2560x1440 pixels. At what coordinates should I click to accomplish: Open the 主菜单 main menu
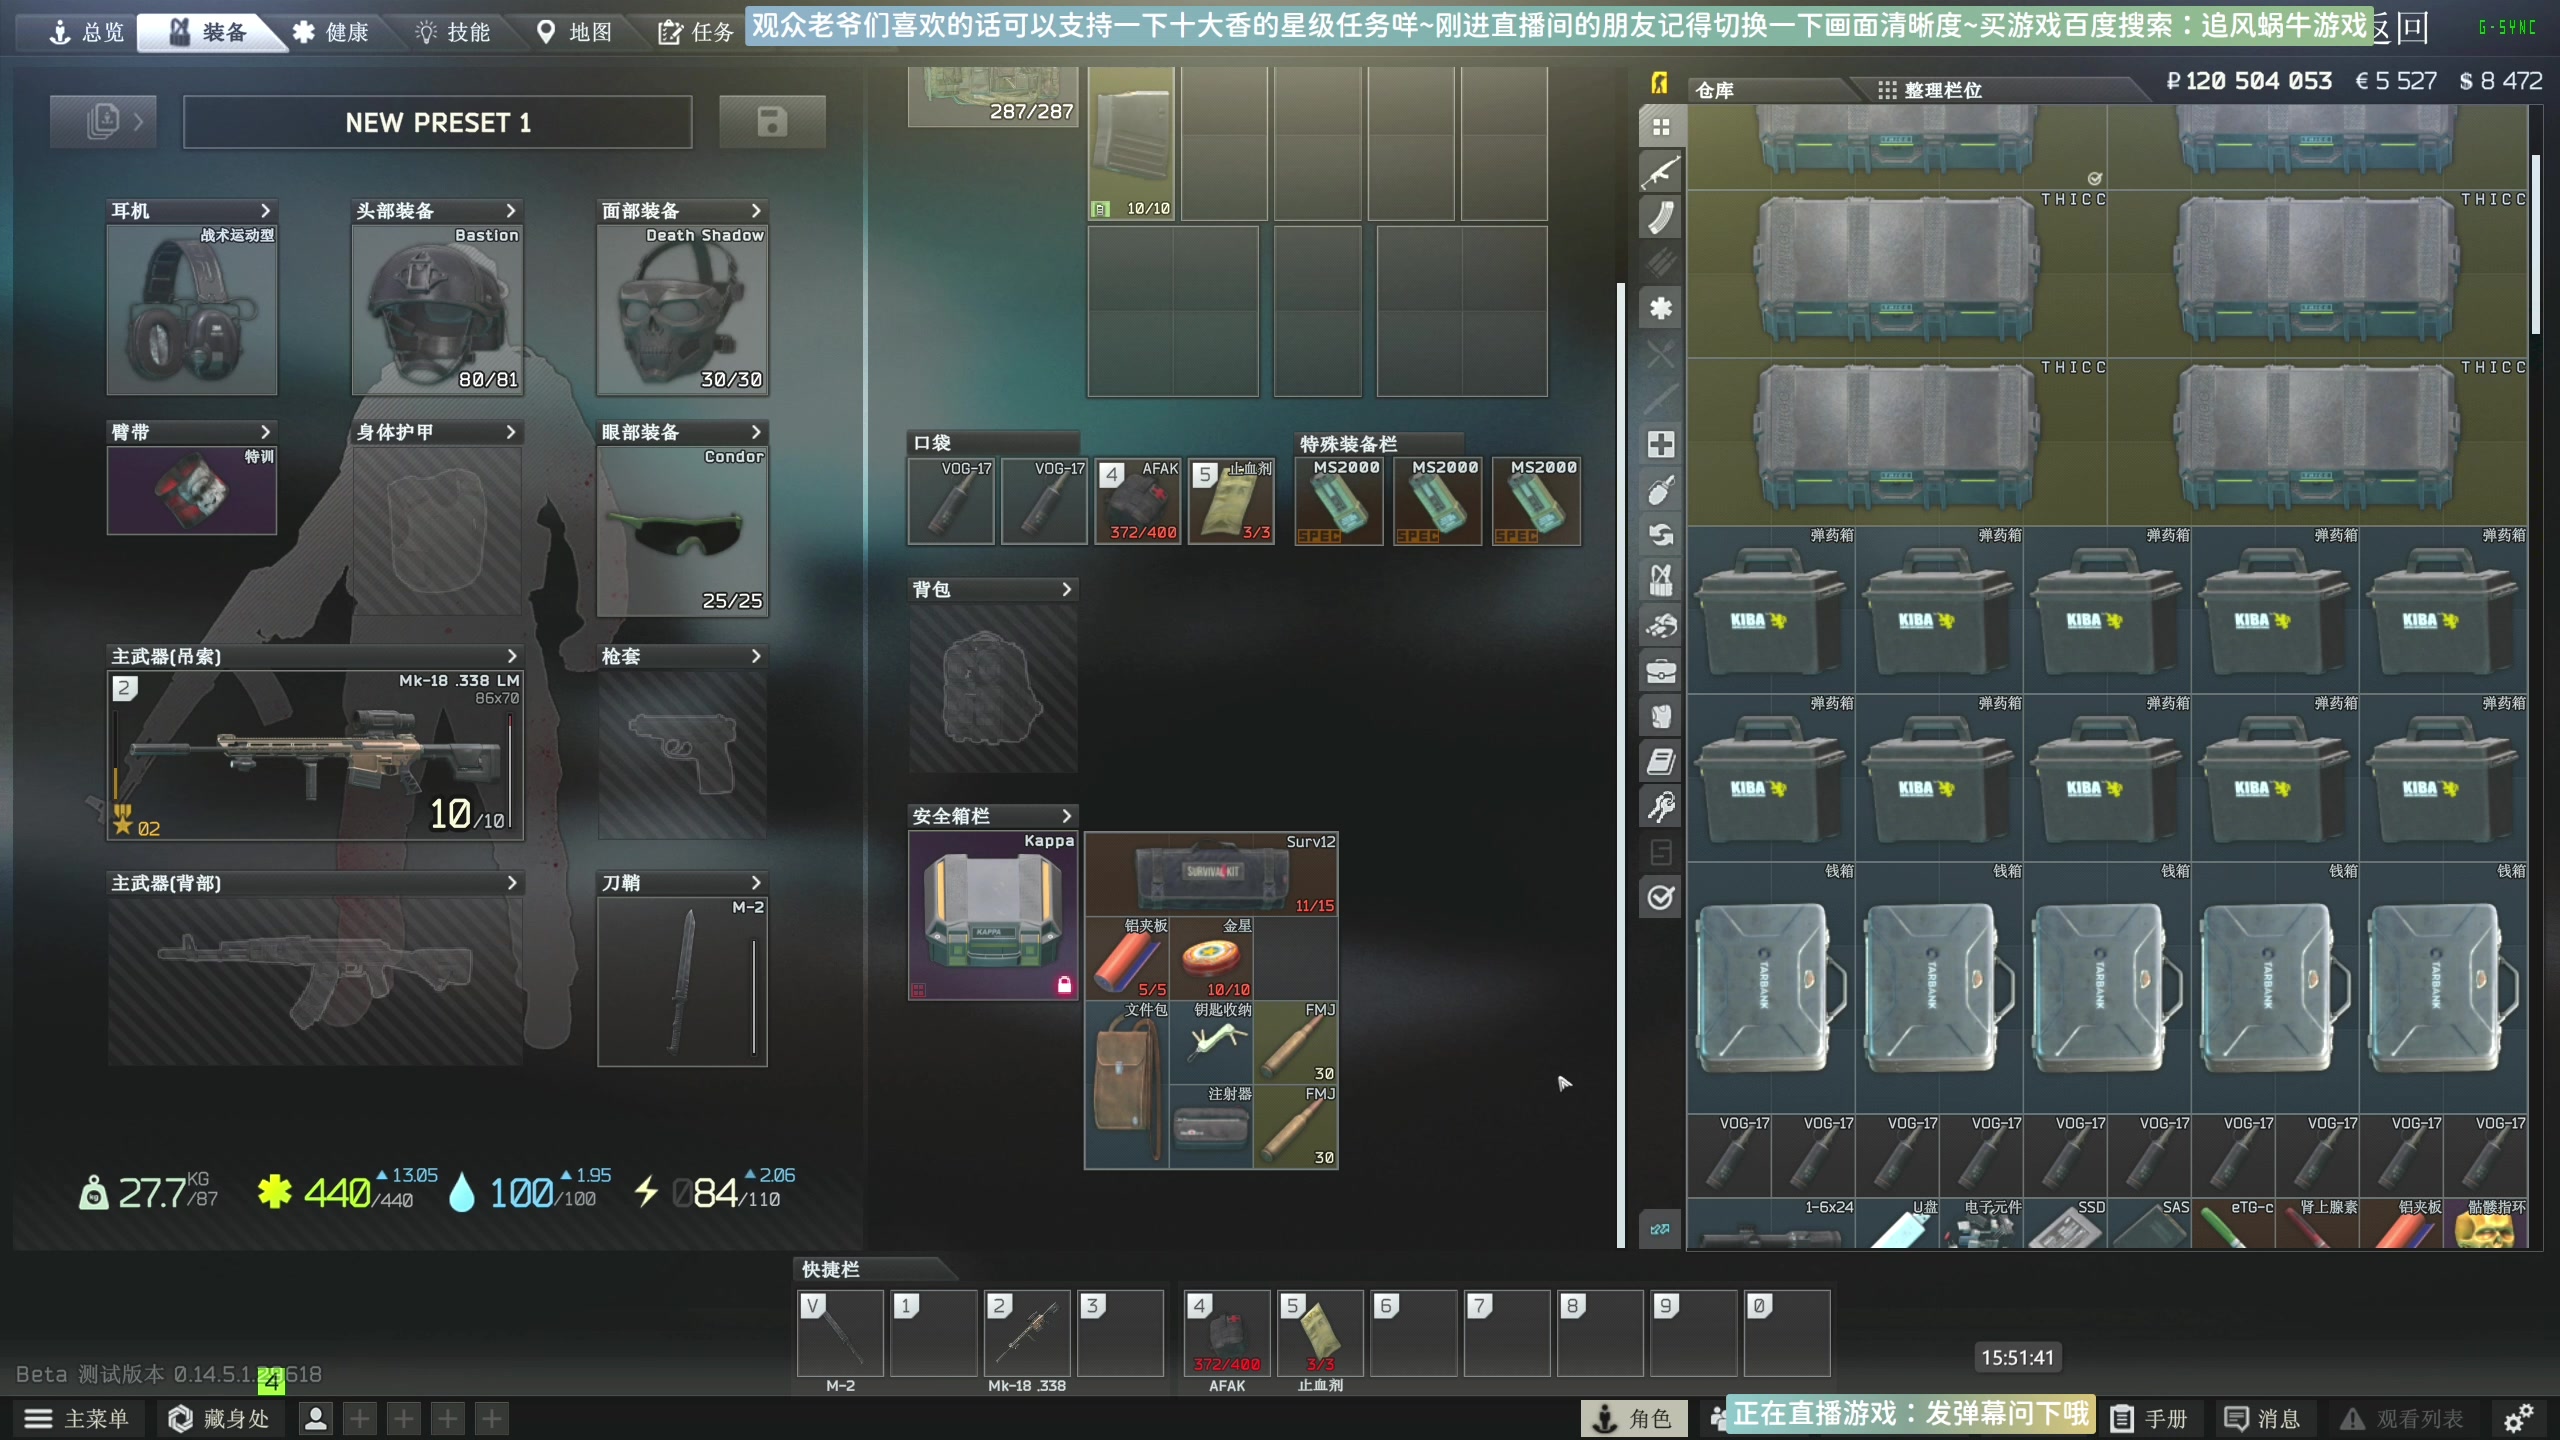click(78, 1418)
